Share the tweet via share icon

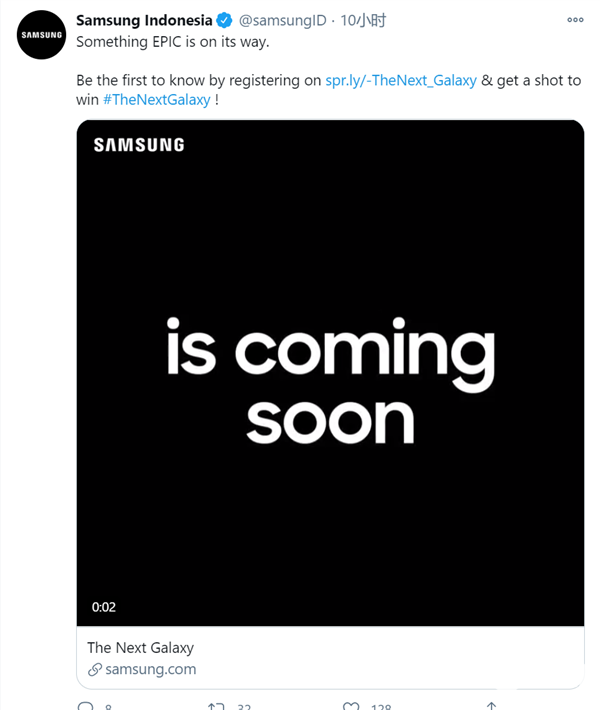(491, 706)
